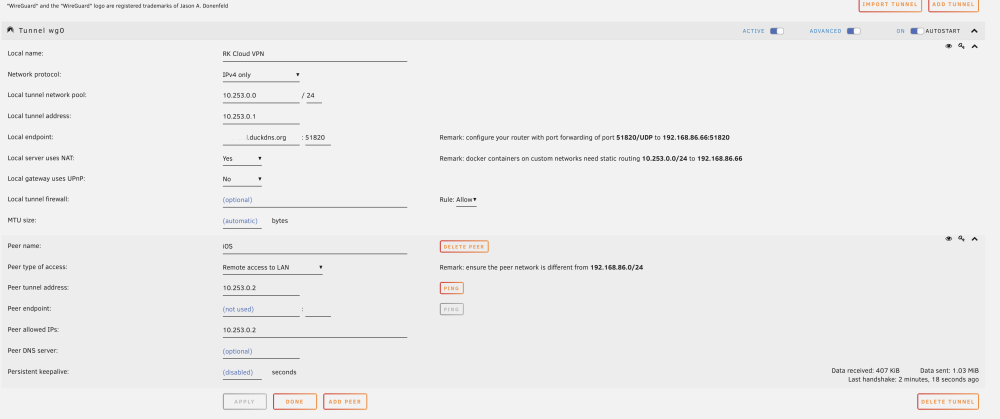The image size is (1000, 419).
Task: Click the APPLY button
Action: (x=245, y=402)
